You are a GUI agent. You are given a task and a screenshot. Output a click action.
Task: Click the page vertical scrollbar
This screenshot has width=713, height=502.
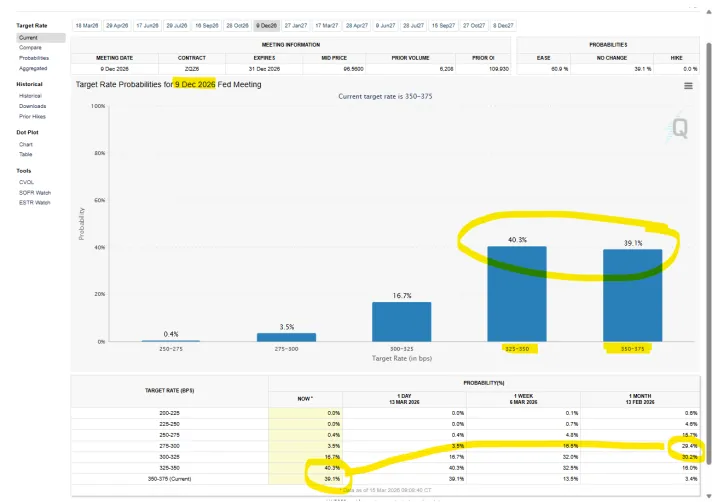point(708,255)
